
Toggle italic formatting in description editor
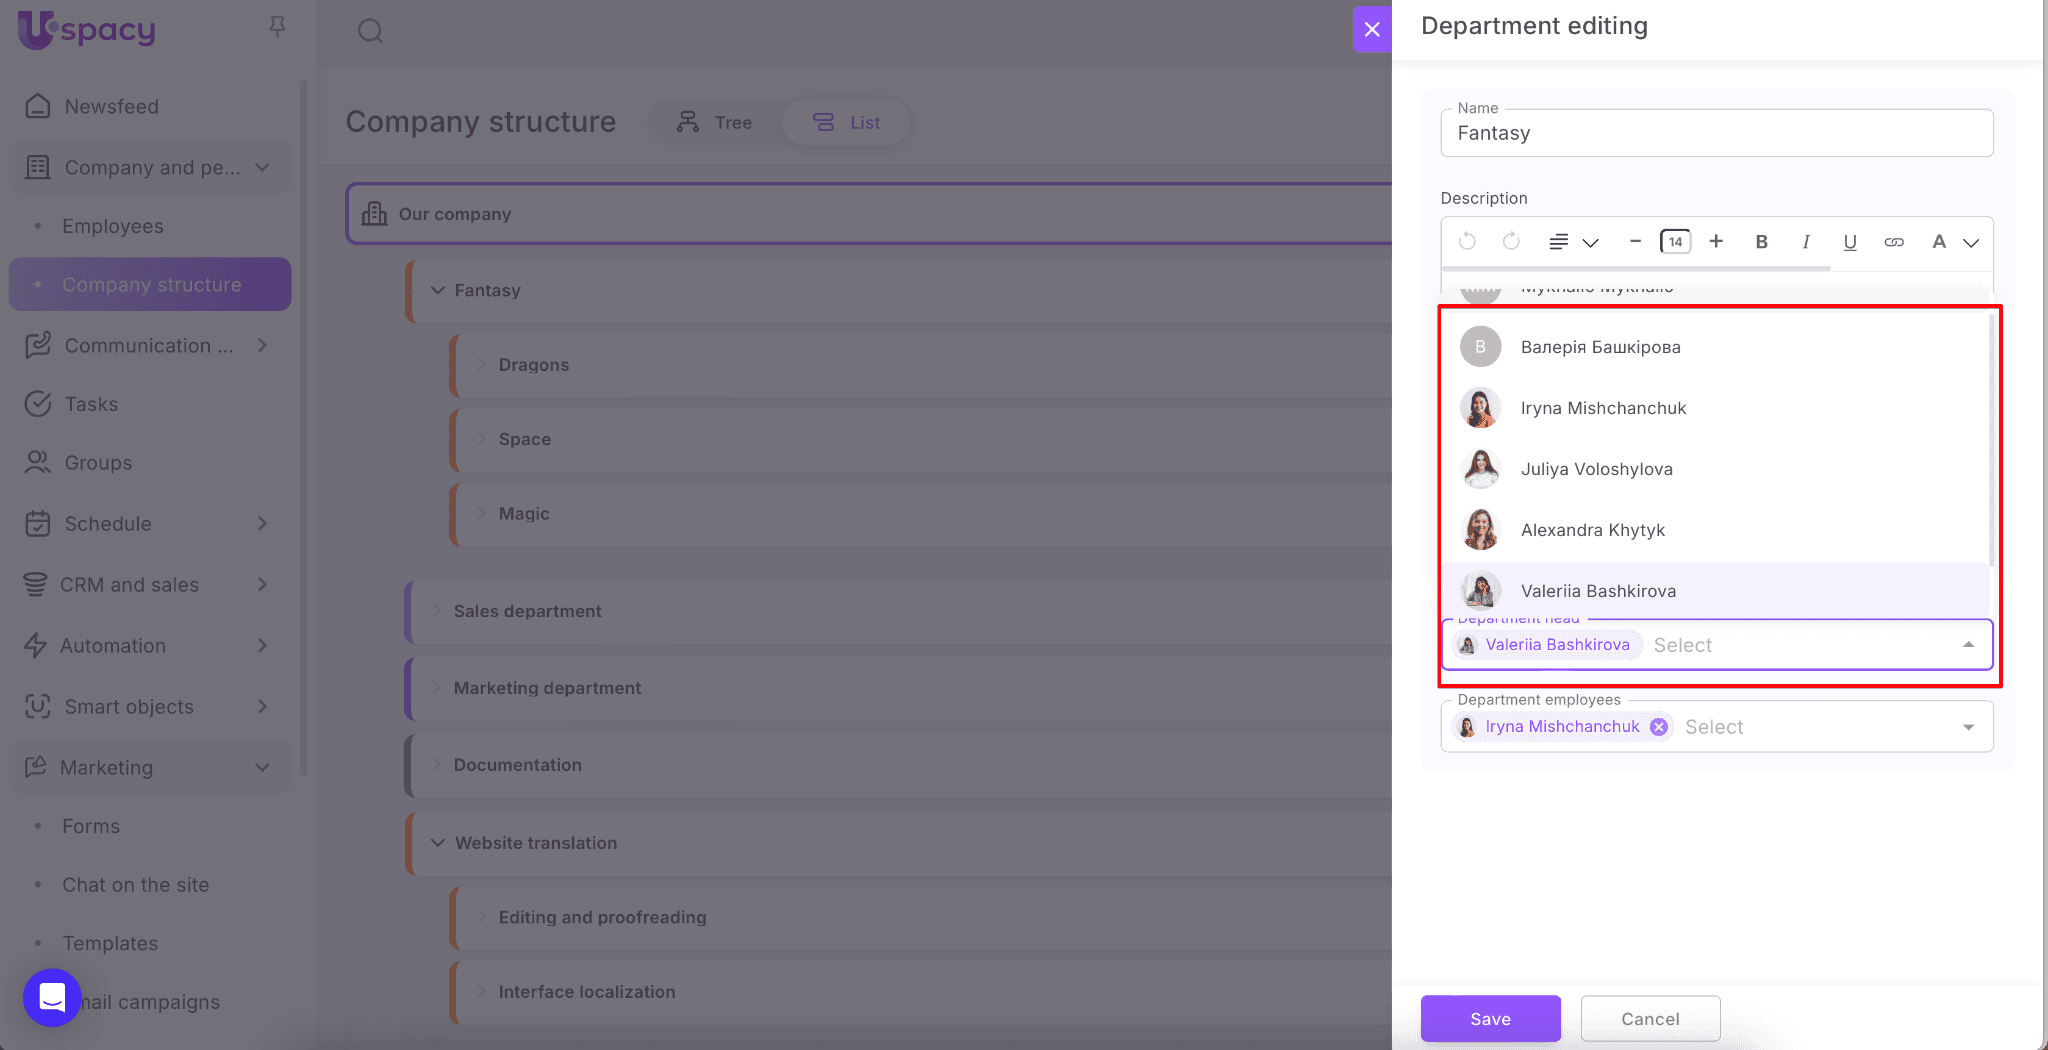coord(1805,241)
